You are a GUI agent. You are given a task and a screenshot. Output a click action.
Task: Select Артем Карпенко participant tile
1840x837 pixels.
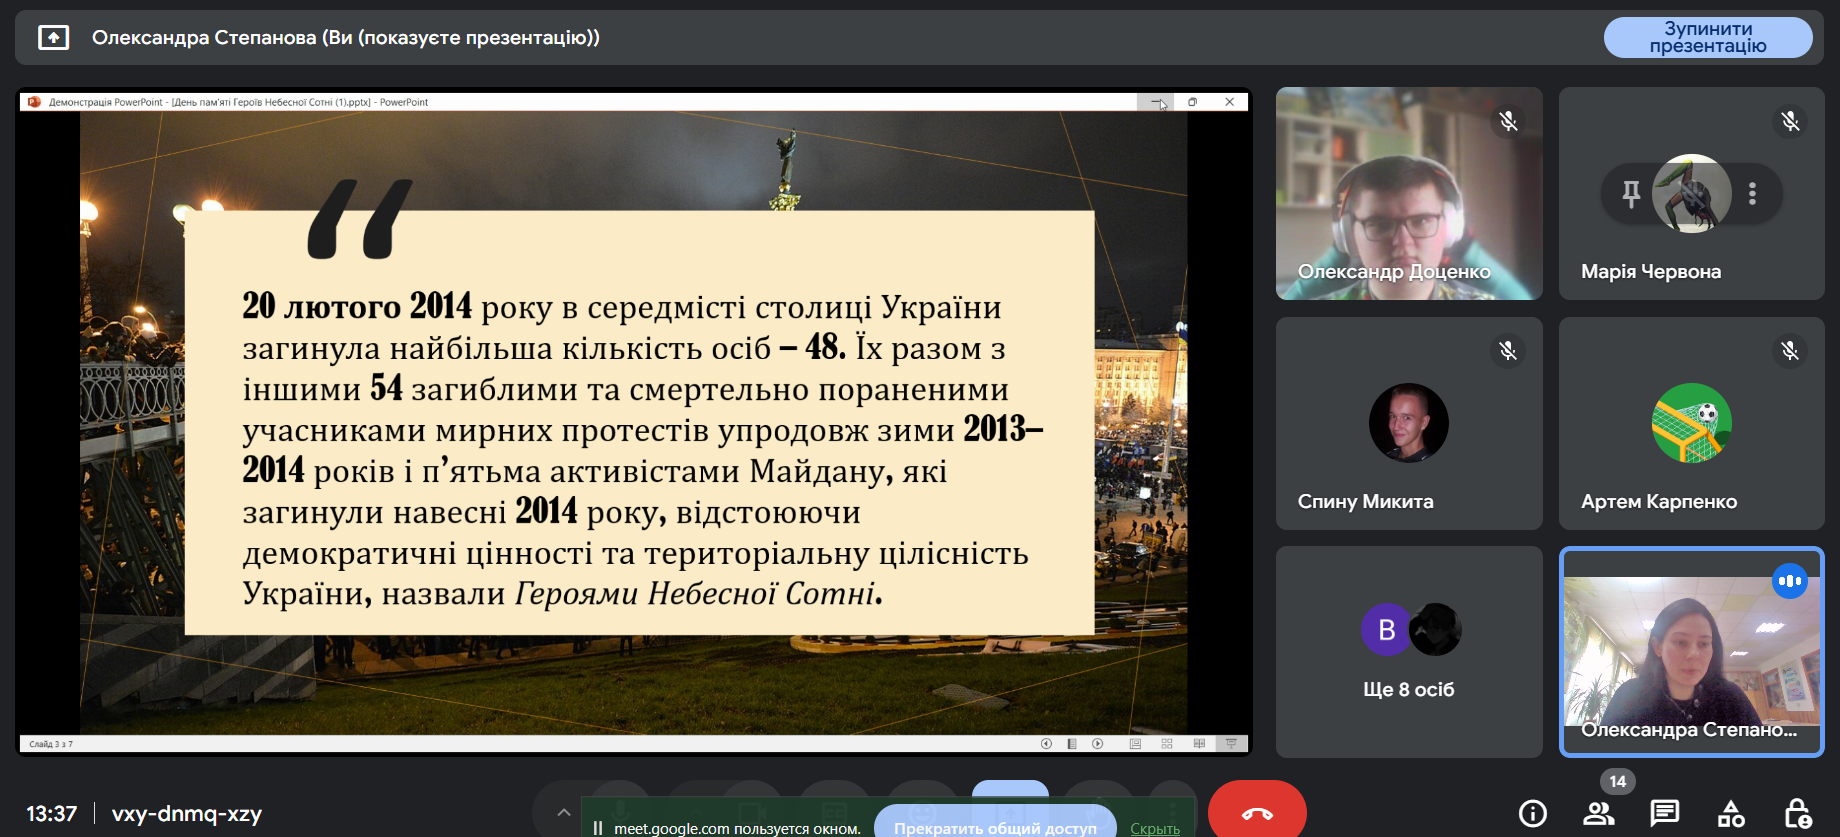(1690, 424)
